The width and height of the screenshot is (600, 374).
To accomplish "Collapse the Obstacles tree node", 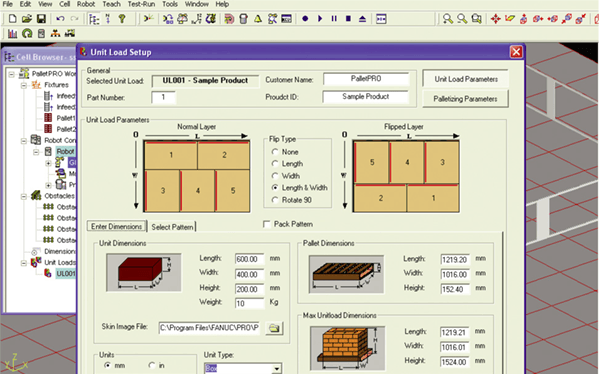I will [x=24, y=196].
